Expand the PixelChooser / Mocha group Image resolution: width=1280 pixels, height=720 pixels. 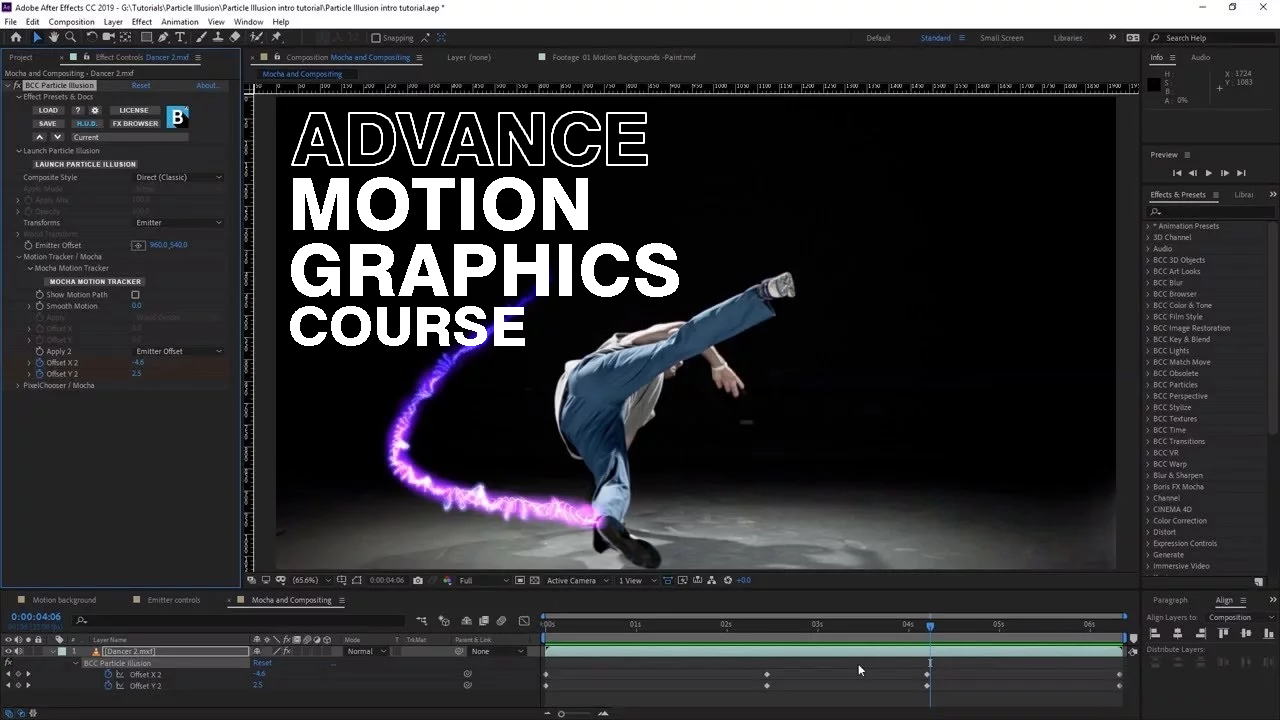[18, 385]
